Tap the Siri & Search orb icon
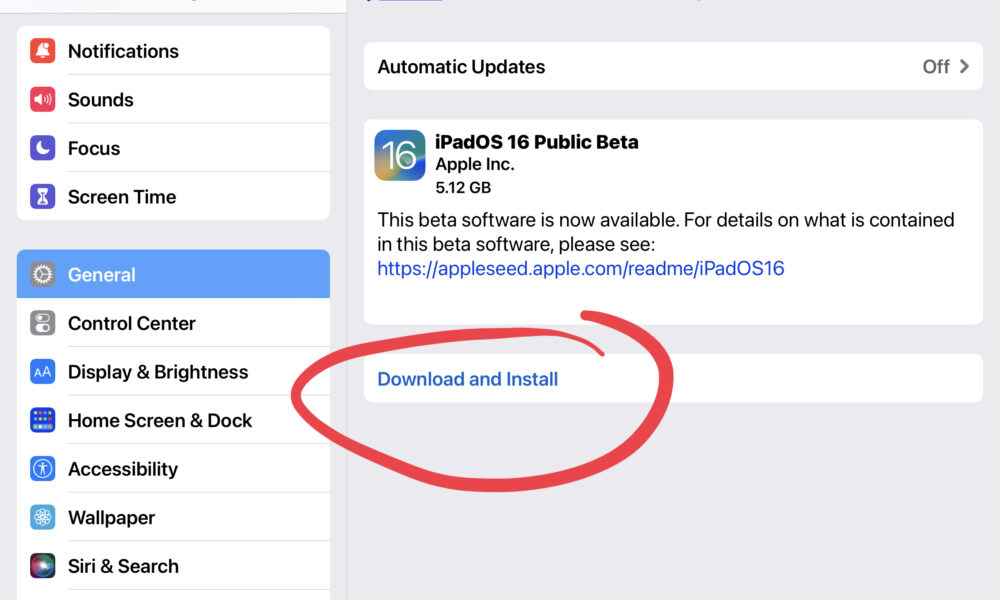Image resolution: width=1000 pixels, height=600 pixels. [x=43, y=566]
